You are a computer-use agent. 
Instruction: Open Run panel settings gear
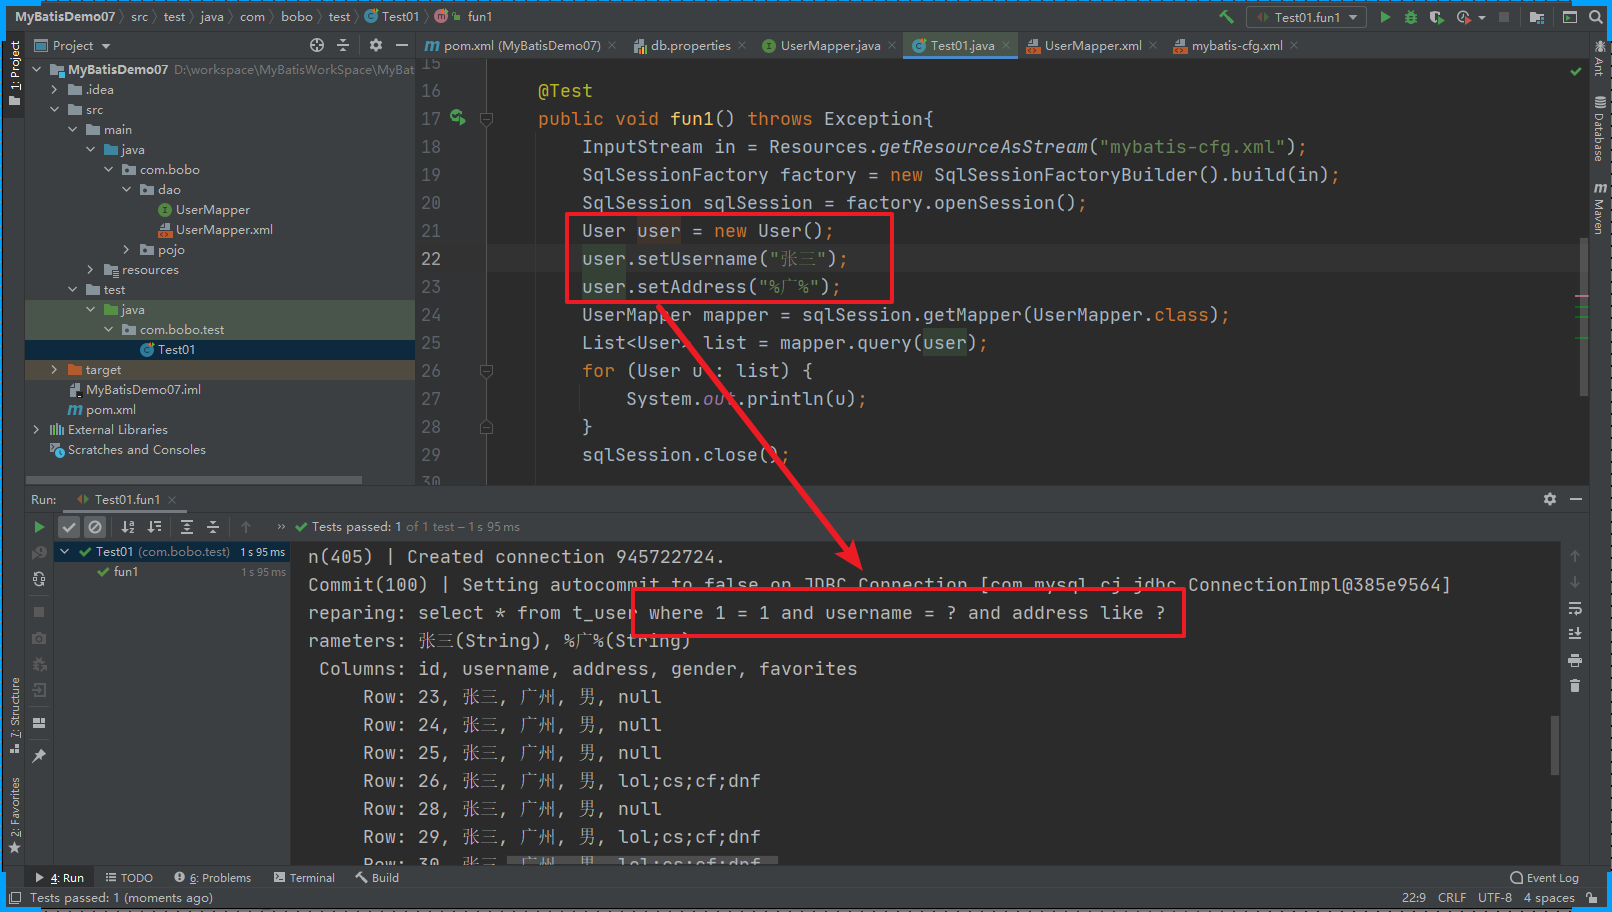[1550, 499]
